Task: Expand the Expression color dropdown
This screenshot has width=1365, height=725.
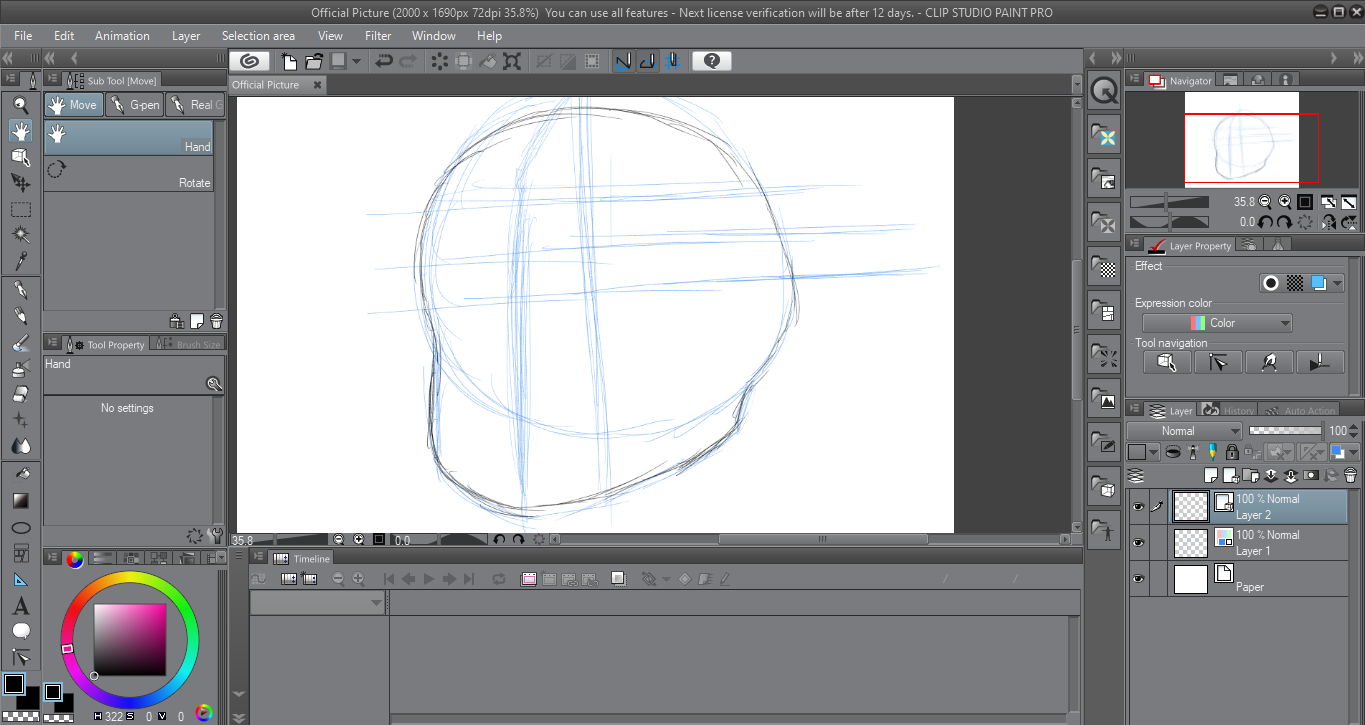Action: (x=1217, y=323)
